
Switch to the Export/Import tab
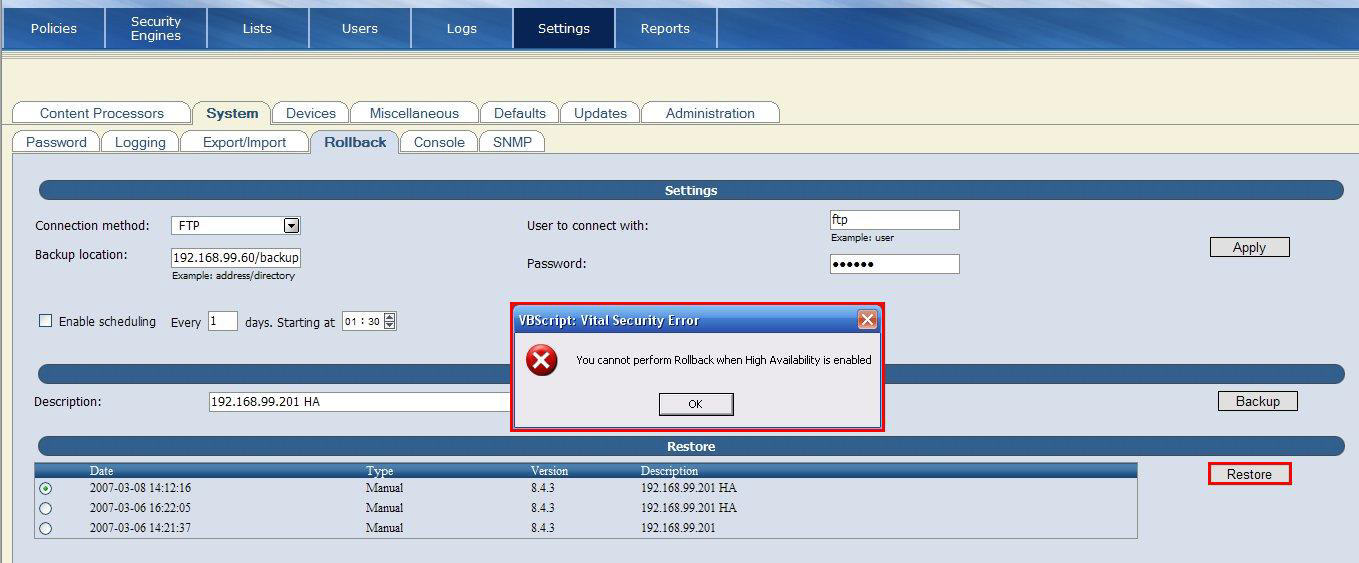(x=244, y=142)
